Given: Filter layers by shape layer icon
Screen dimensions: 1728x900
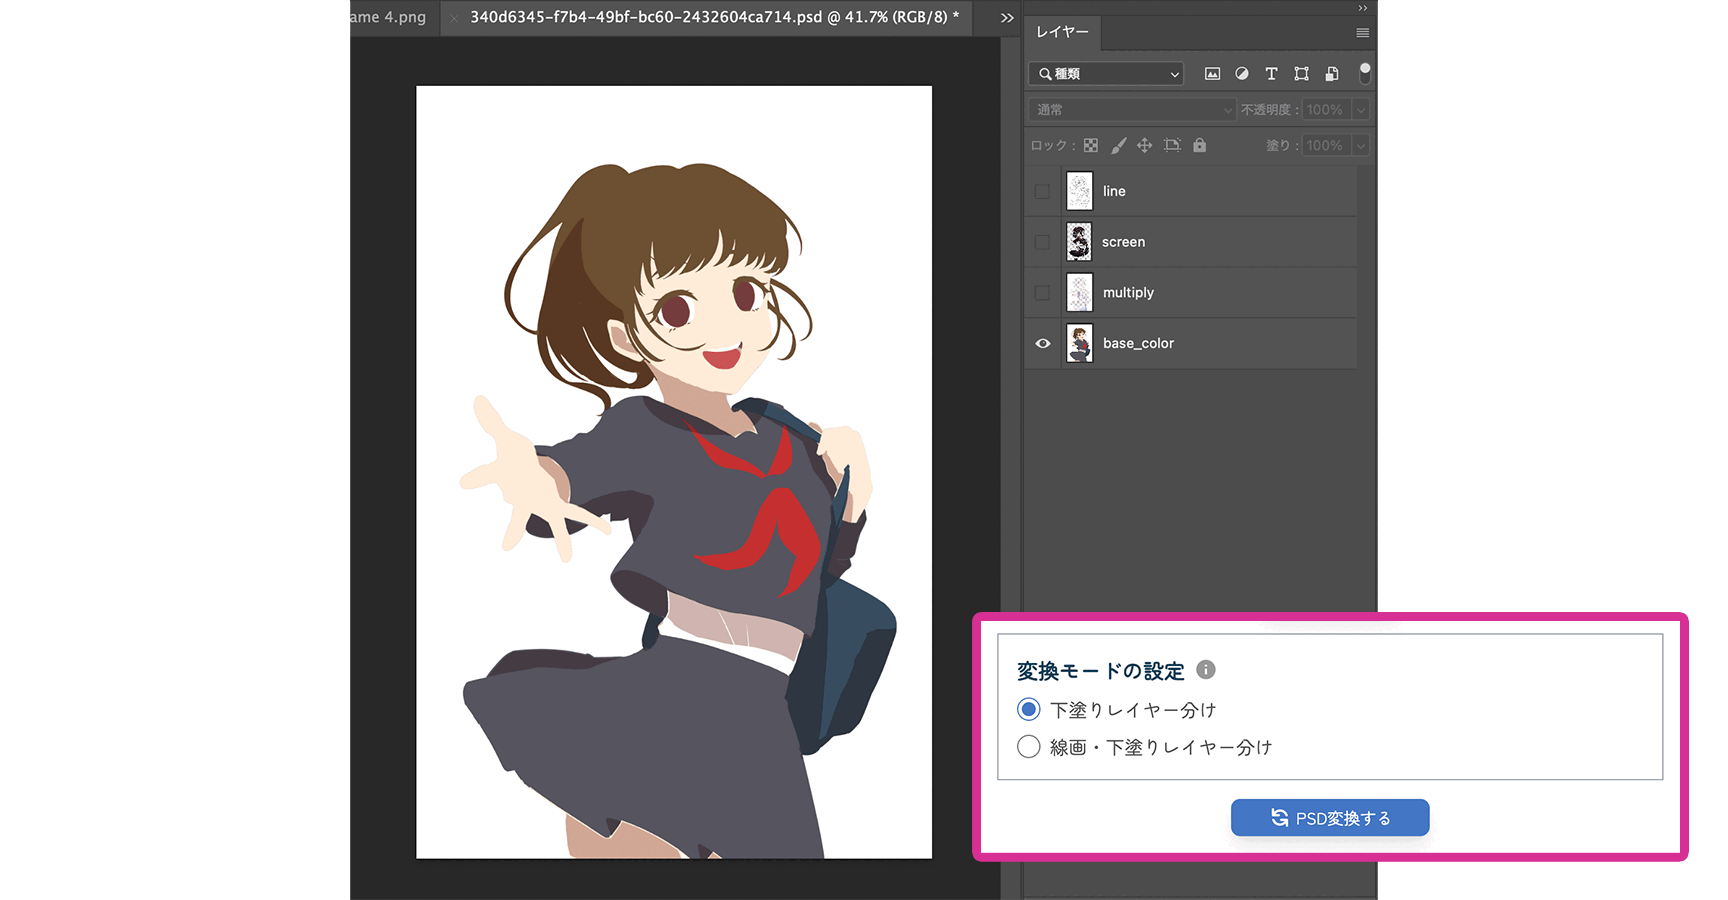Looking at the screenshot, I should (1301, 74).
